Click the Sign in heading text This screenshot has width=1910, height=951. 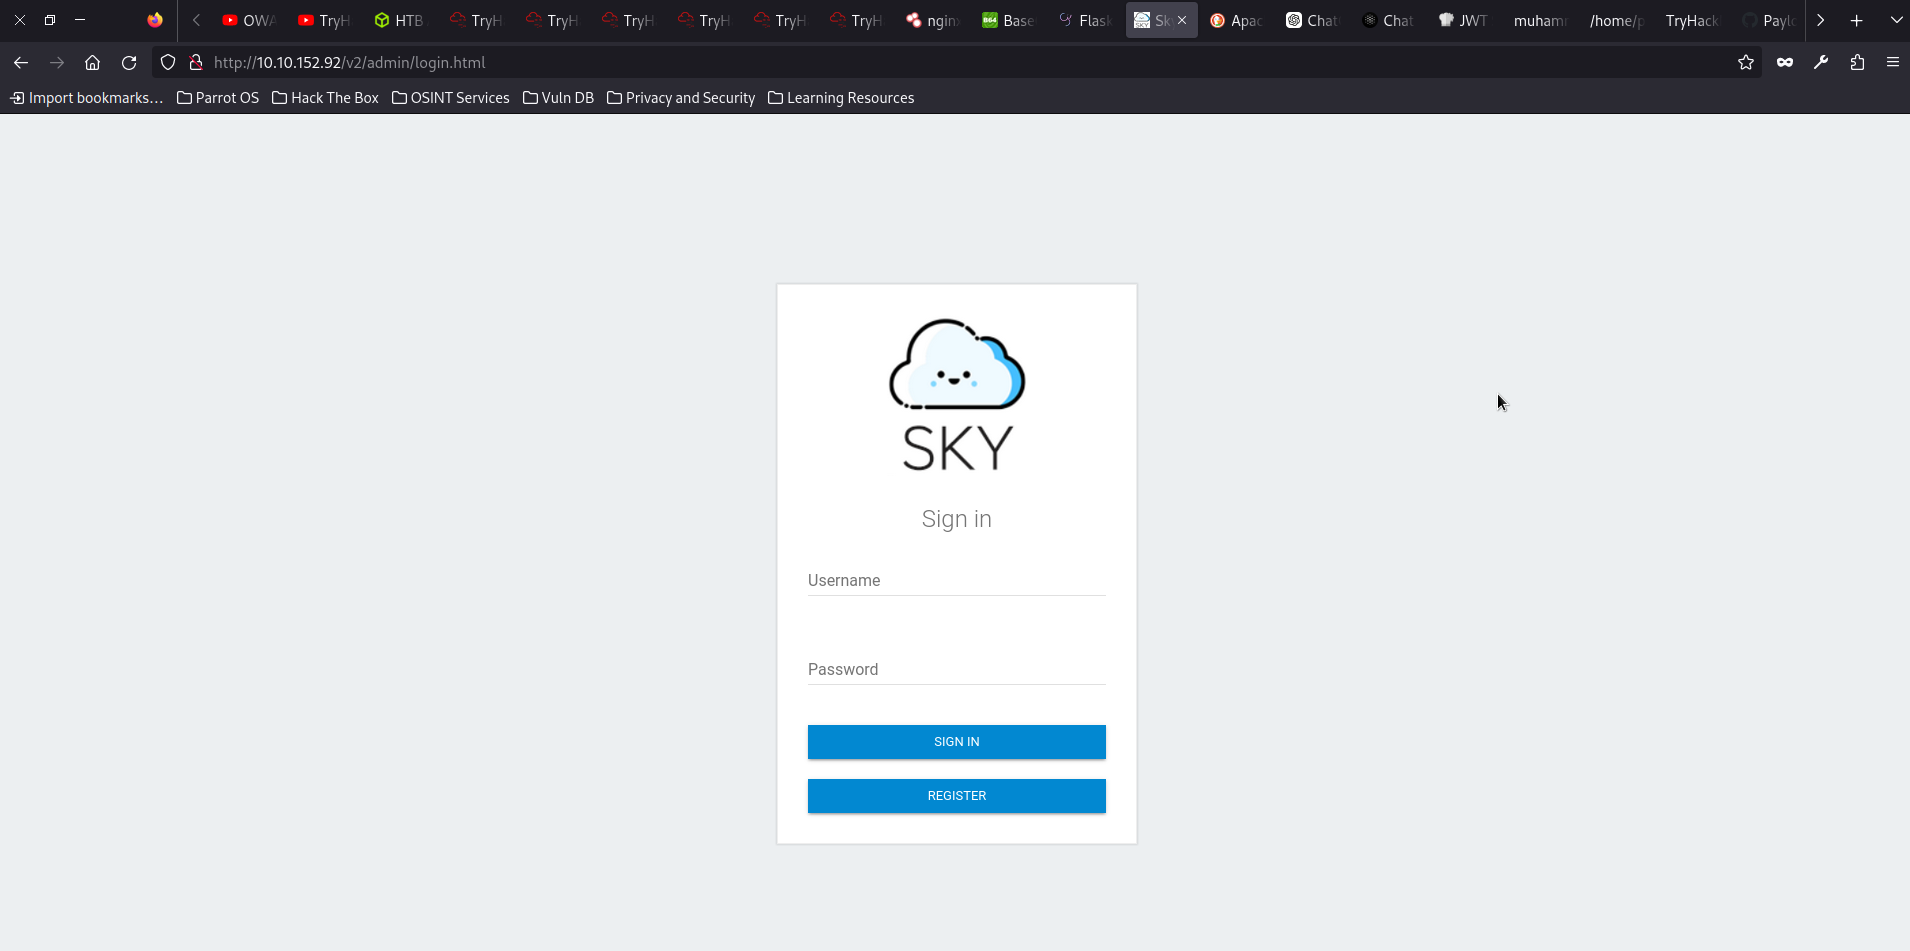(x=957, y=519)
